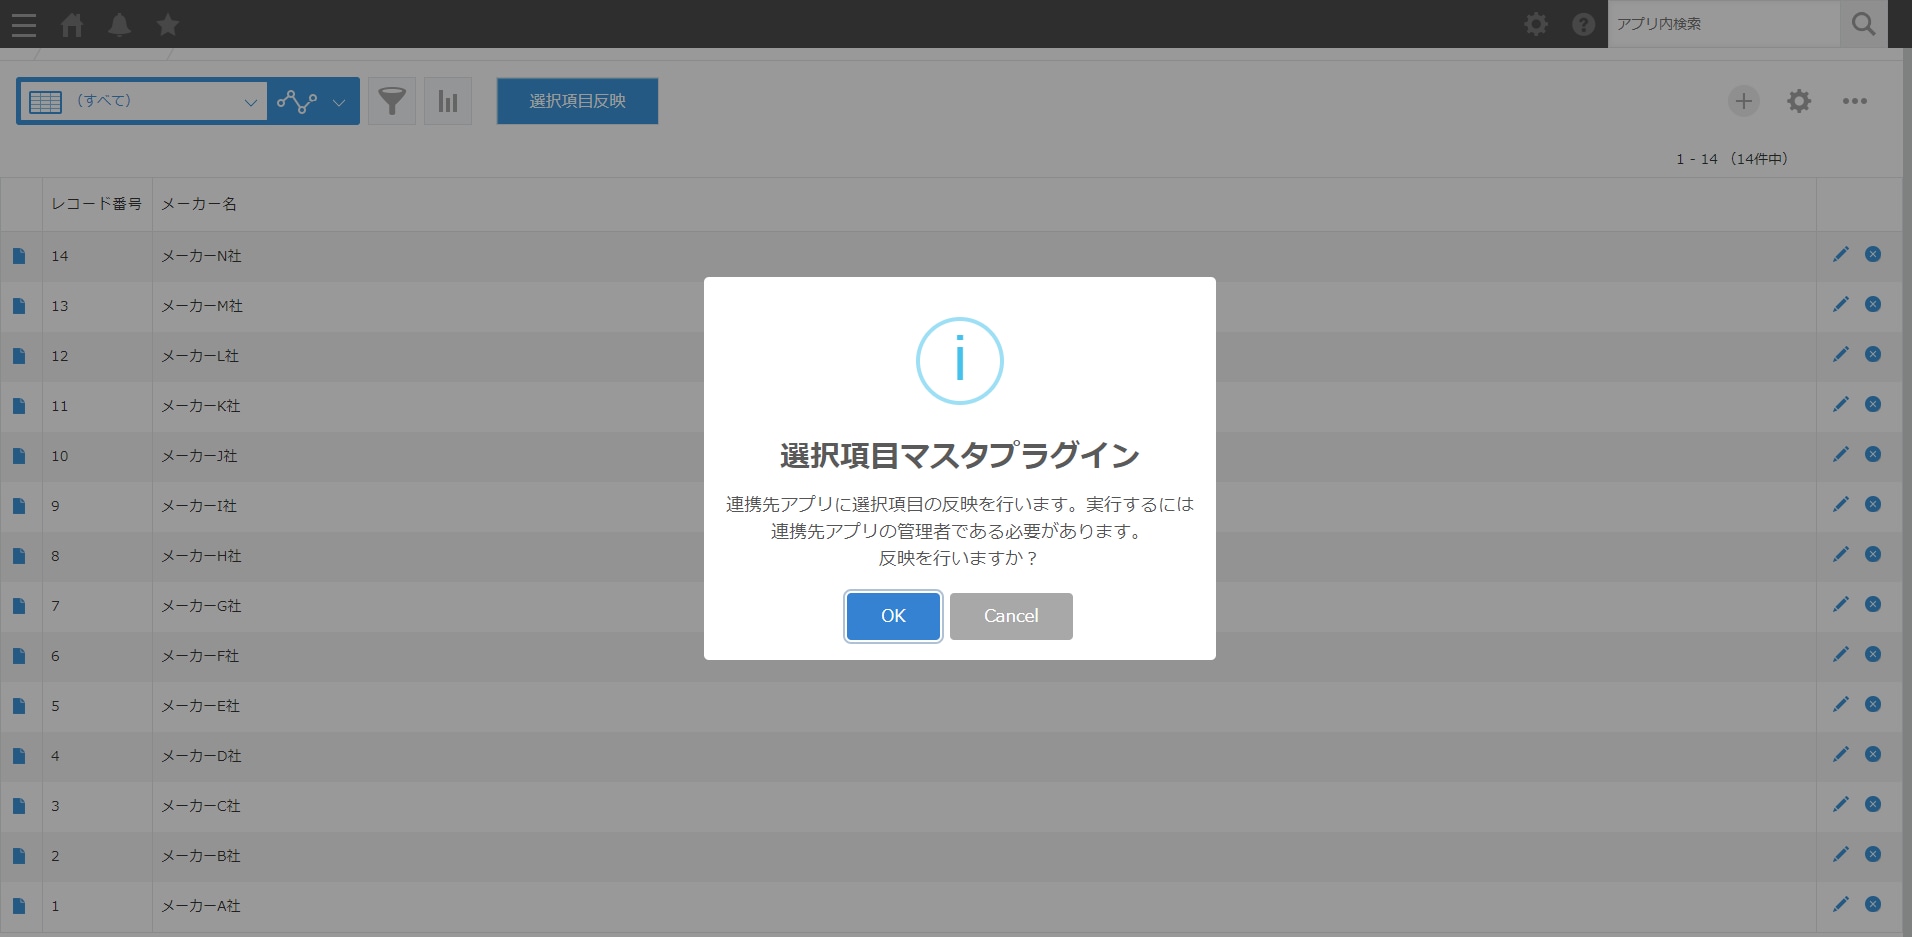Open favorites with the star icon
Viewport: 1912px width, 937px height.
[x=167, y=24]
